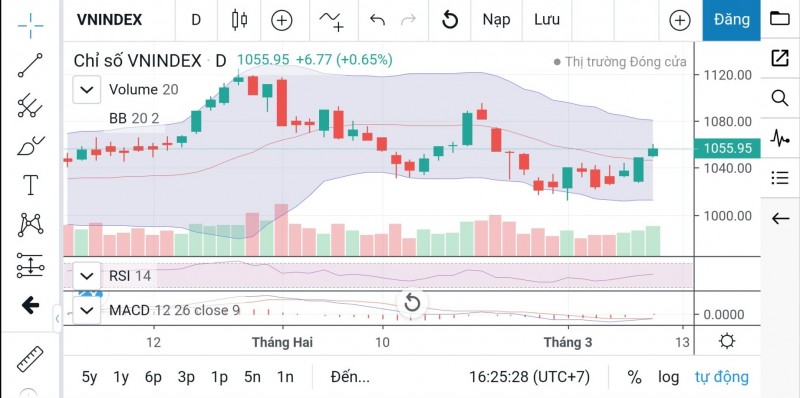Screen dimensions: 800x398
Task: Toggle percent scale mode
Action: point(634,378)
